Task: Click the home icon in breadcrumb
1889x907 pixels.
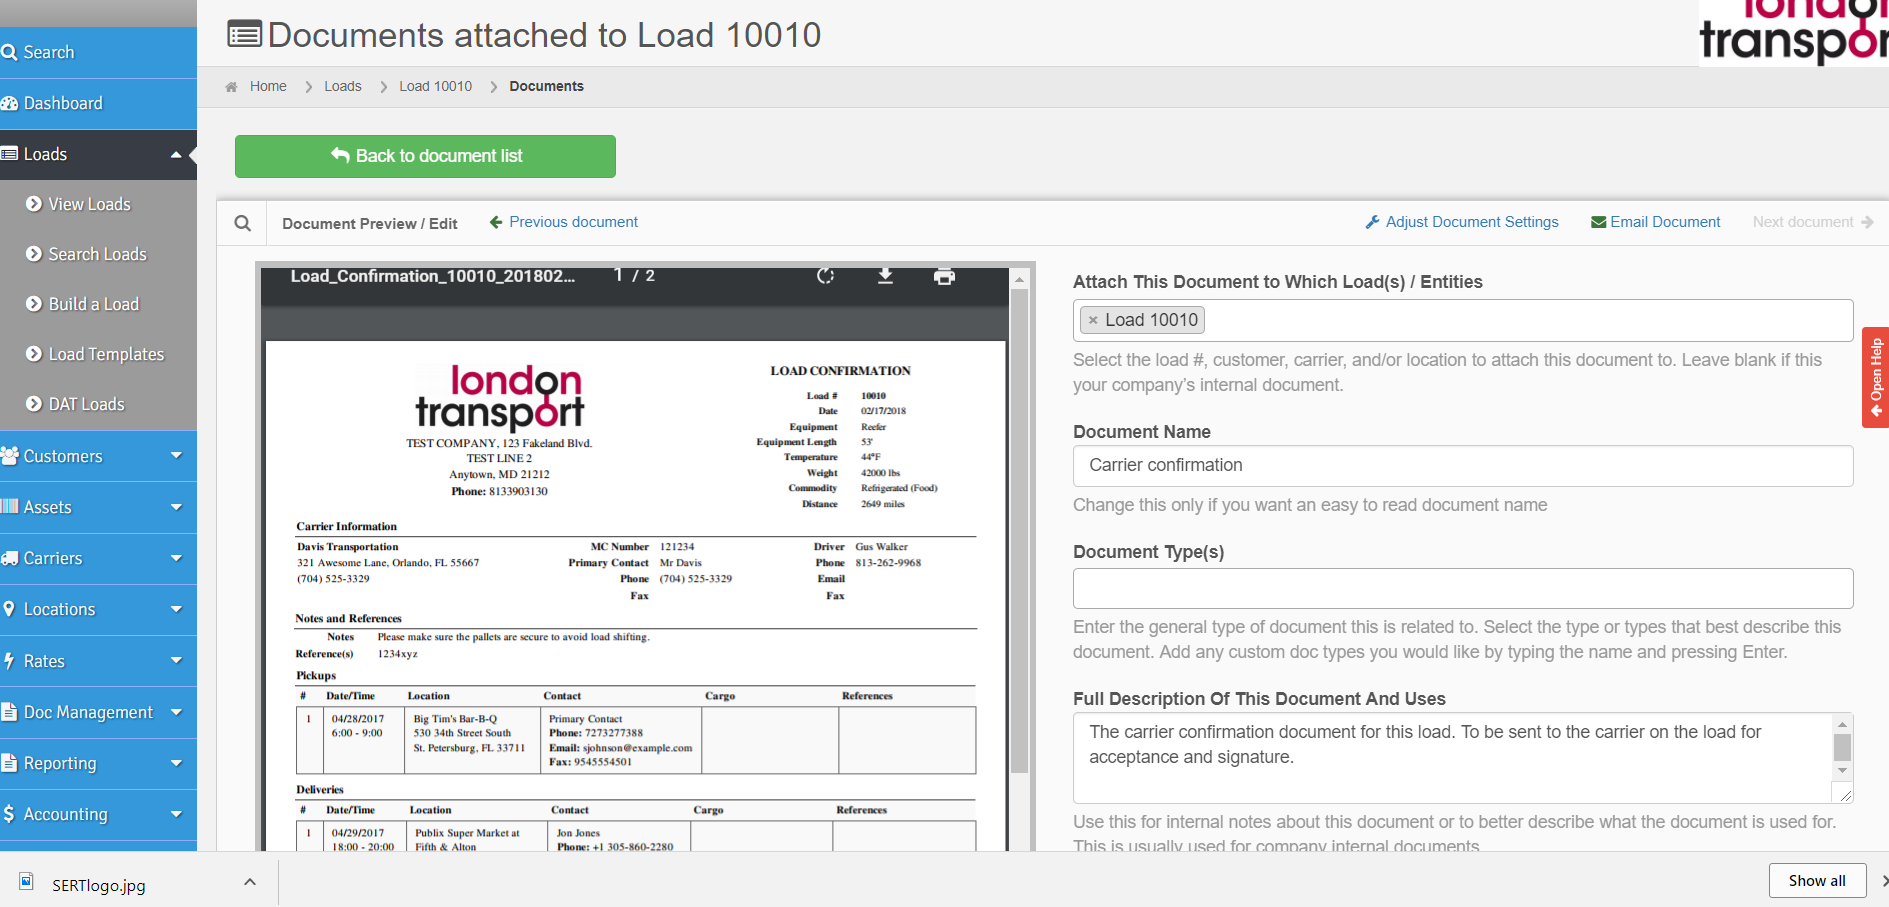Action: tap(231, 87)
